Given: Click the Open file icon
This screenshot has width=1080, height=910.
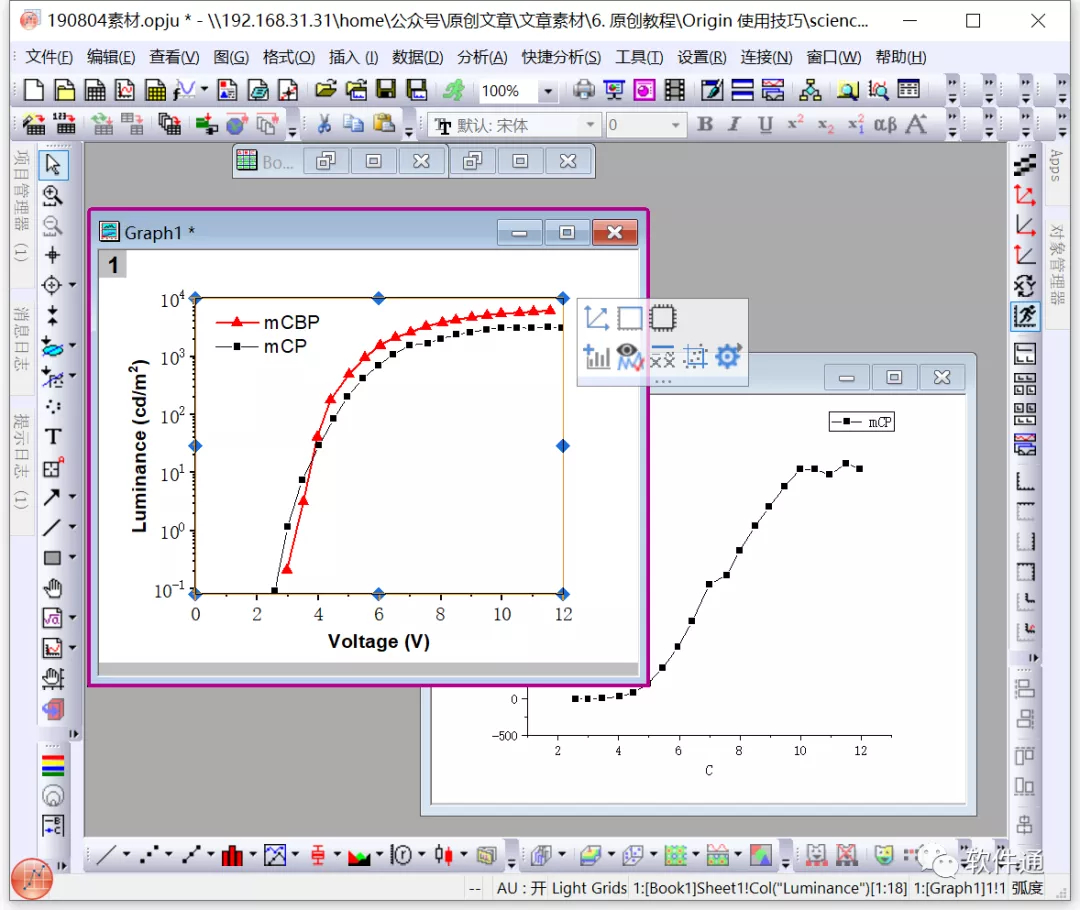Looking at the screenshot, I should click(326, 90).
